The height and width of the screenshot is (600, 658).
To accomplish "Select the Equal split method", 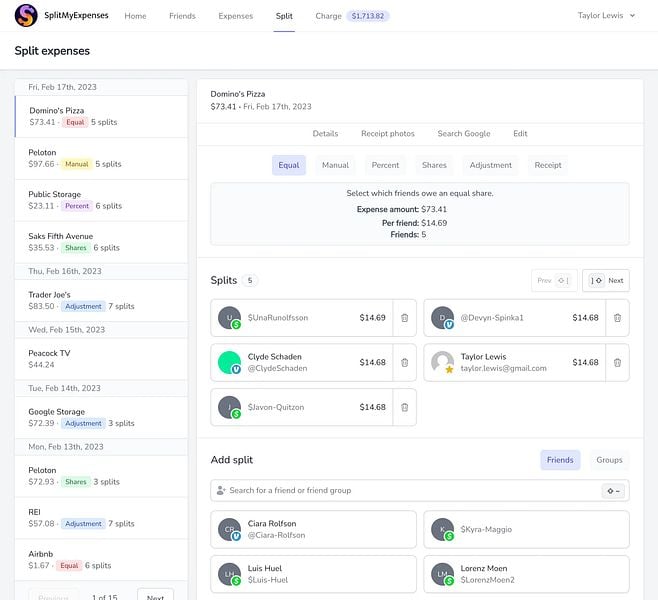I will pos(289,165).
